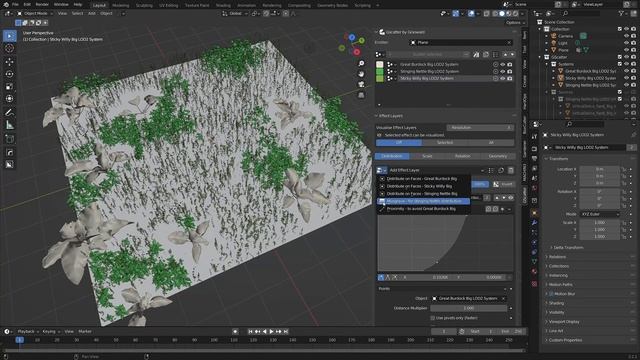Expand Visibility panel
The image size is (640, 360).
pyautogui.click(x=556, y=312)
